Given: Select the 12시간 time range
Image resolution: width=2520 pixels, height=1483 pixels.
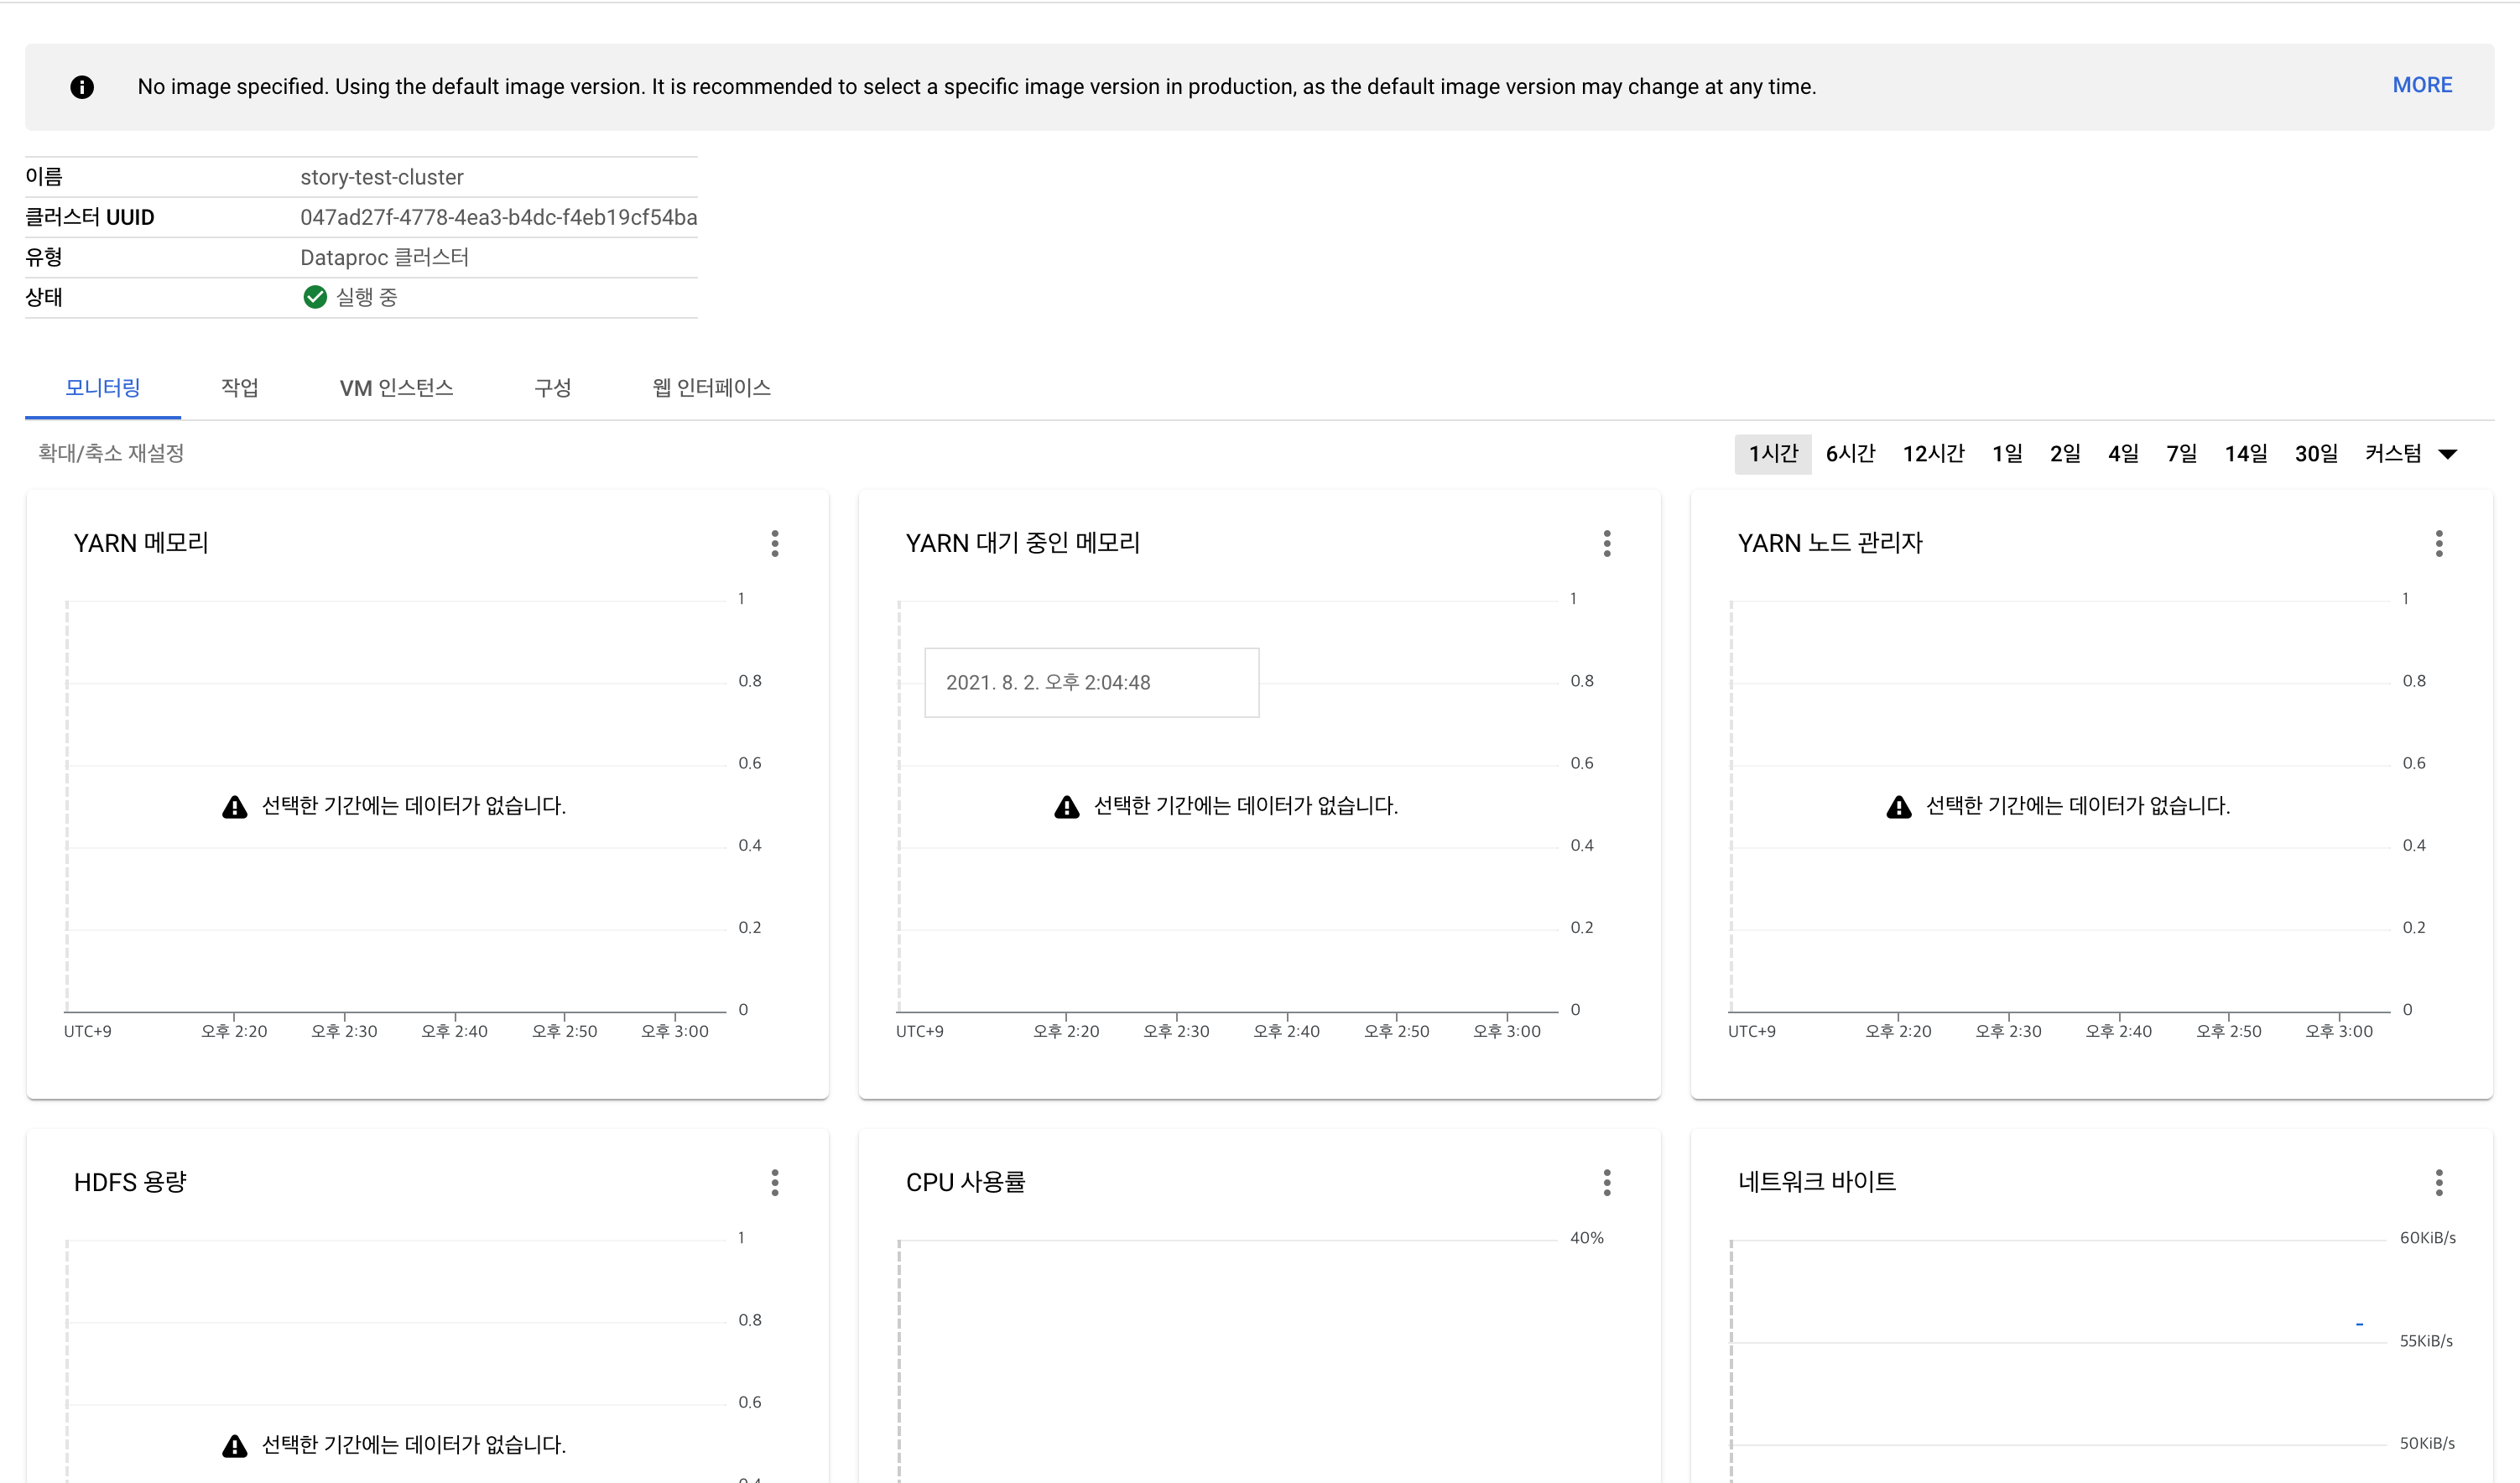Looking at the screenshot, I should coord(1933,454).
